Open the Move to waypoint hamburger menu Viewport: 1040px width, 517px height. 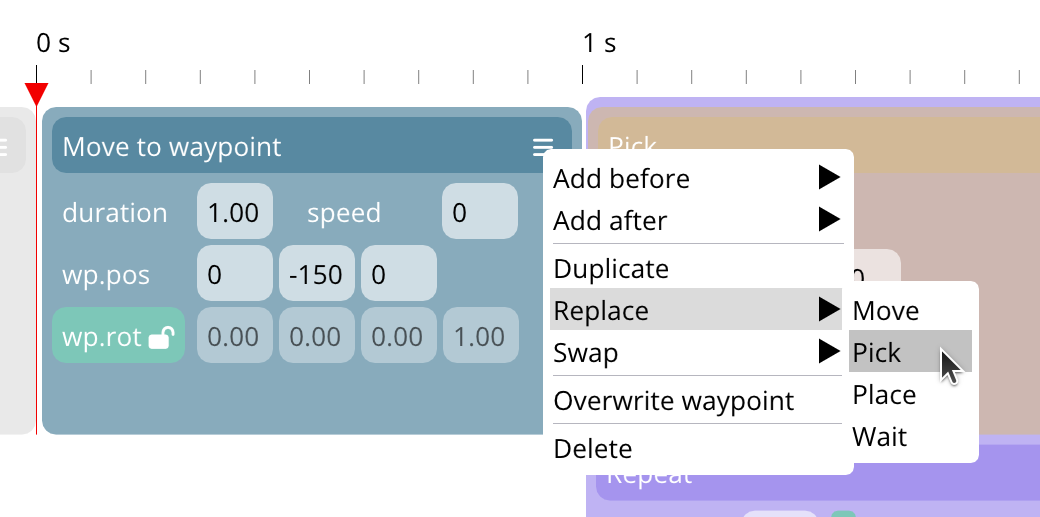coord(542,148)
